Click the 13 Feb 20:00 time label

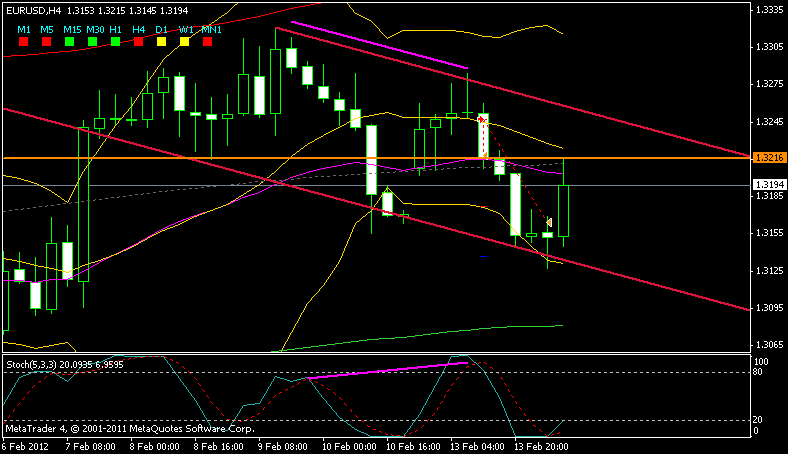[x=541, y=446]
